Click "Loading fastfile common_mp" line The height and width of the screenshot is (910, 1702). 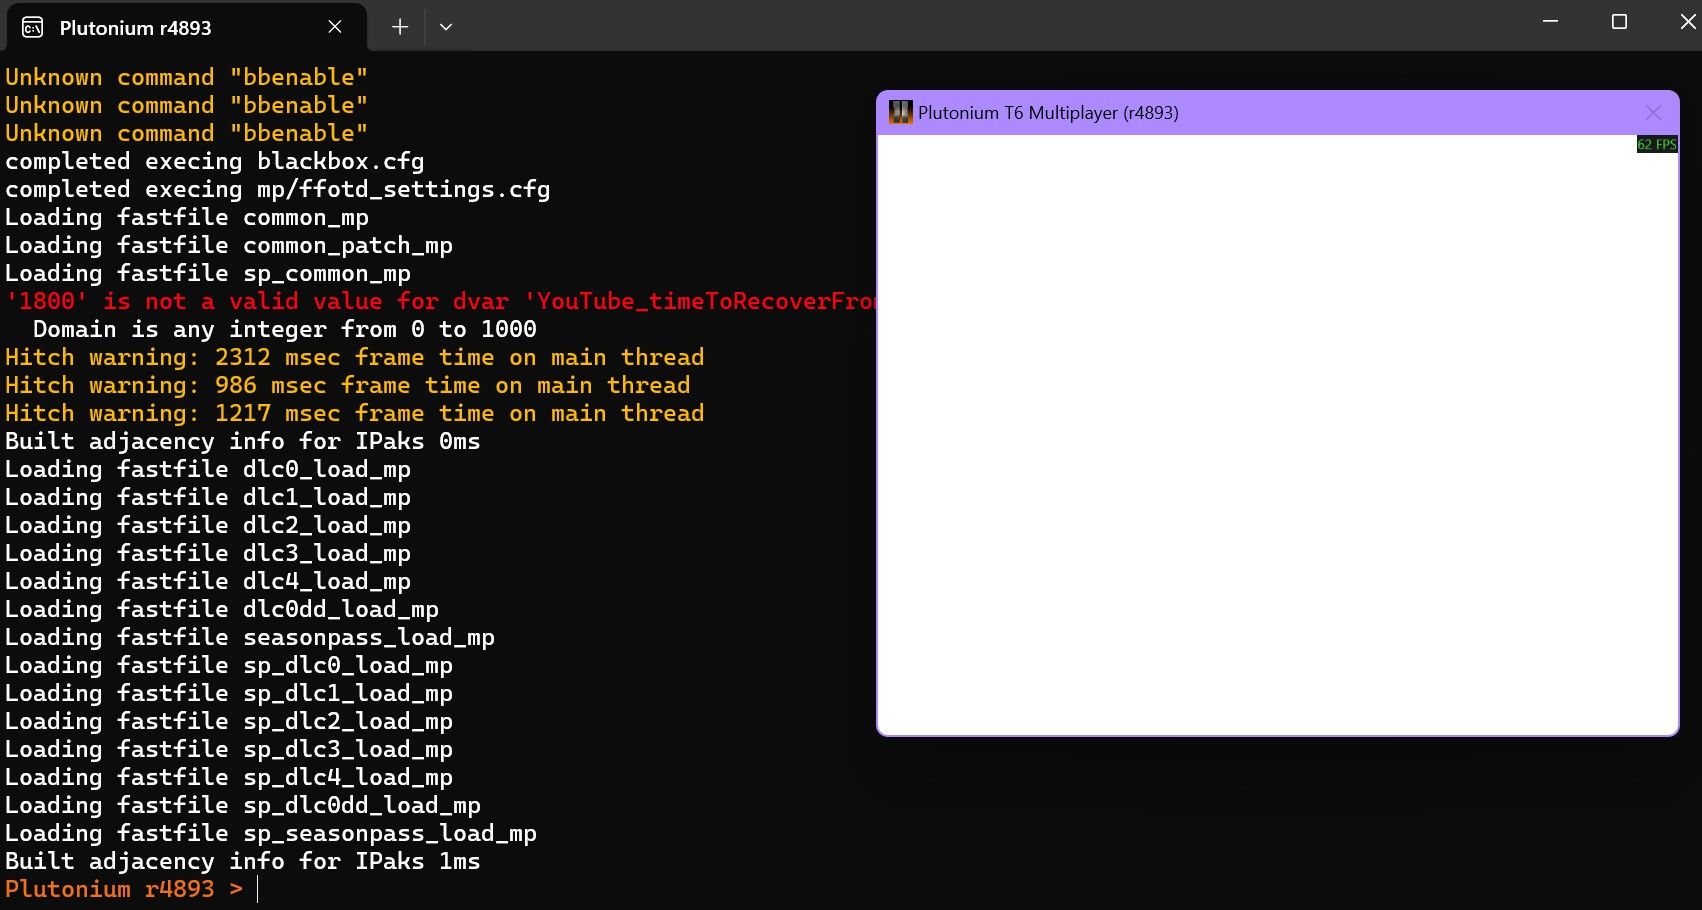coord(186,217)
